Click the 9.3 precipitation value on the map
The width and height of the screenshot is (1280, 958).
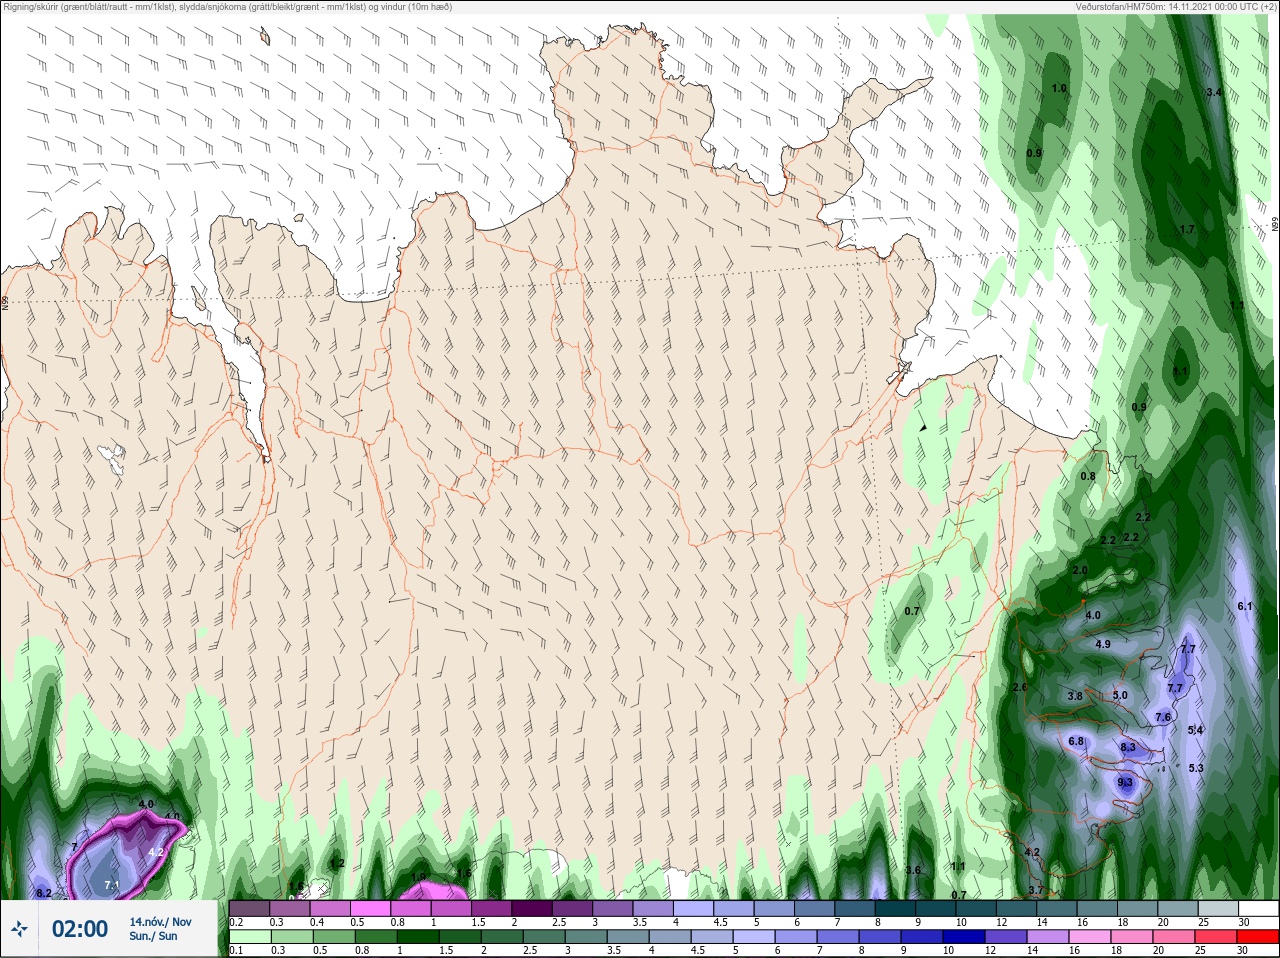coord(1125,782)
